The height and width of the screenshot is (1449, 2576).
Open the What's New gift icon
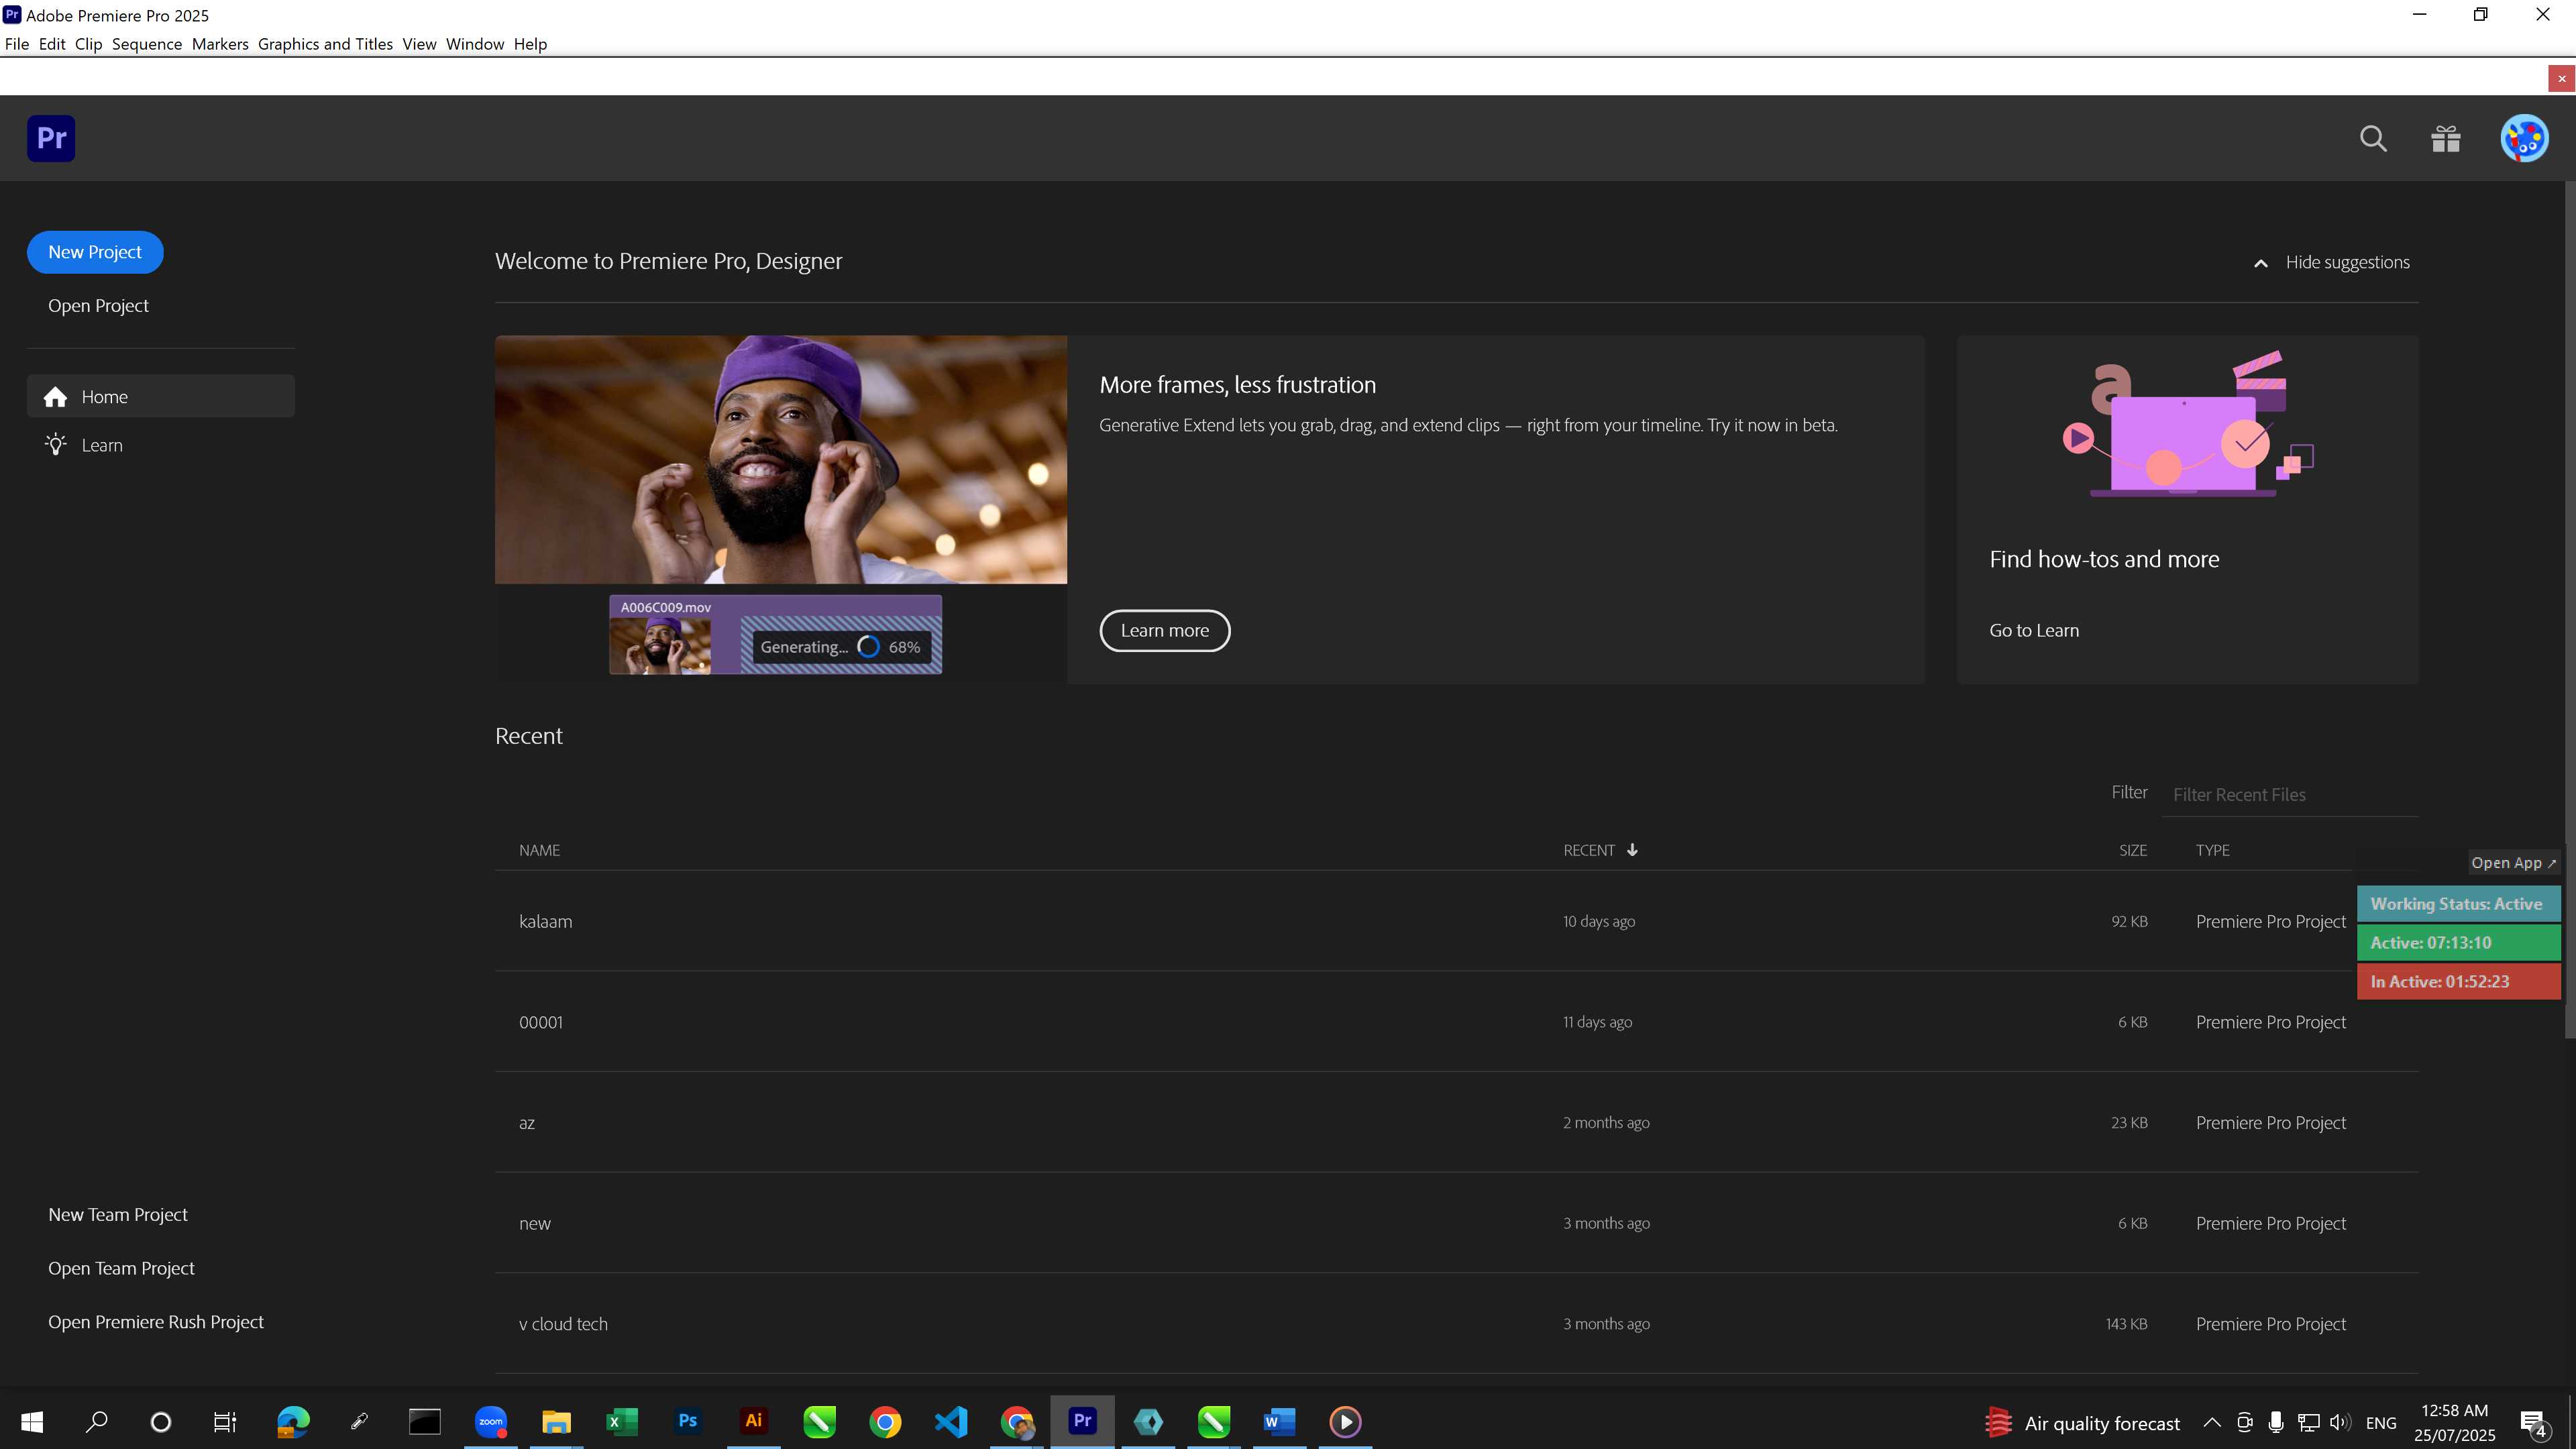click(2446, 138)
